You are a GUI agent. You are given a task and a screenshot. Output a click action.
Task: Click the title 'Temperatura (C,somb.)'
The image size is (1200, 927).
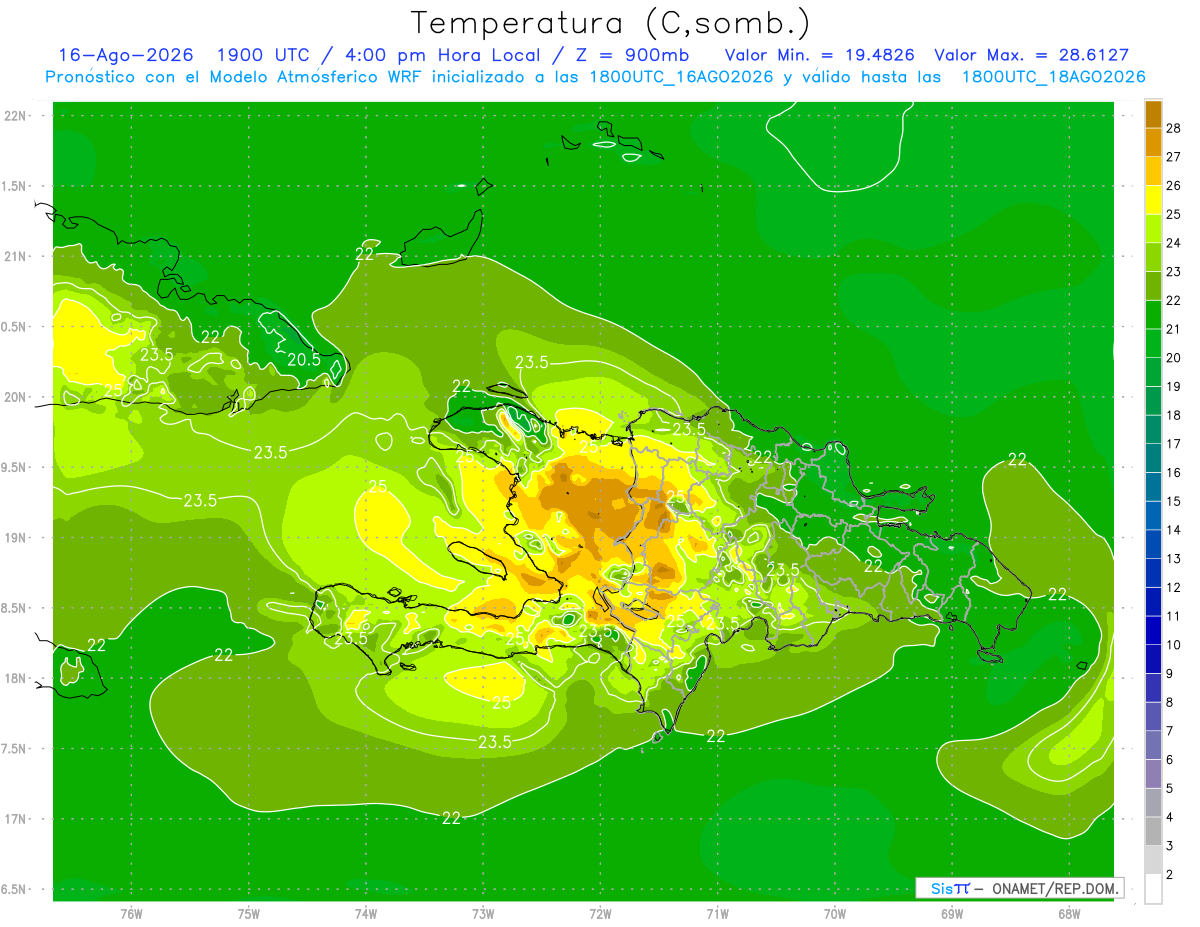point(611,24)
